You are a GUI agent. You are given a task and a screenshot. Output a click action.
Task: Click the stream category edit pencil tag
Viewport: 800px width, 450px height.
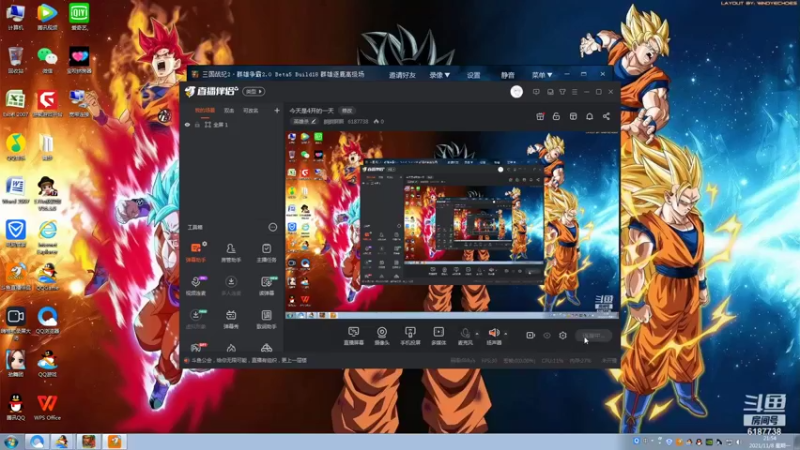(x=305, y=121)
